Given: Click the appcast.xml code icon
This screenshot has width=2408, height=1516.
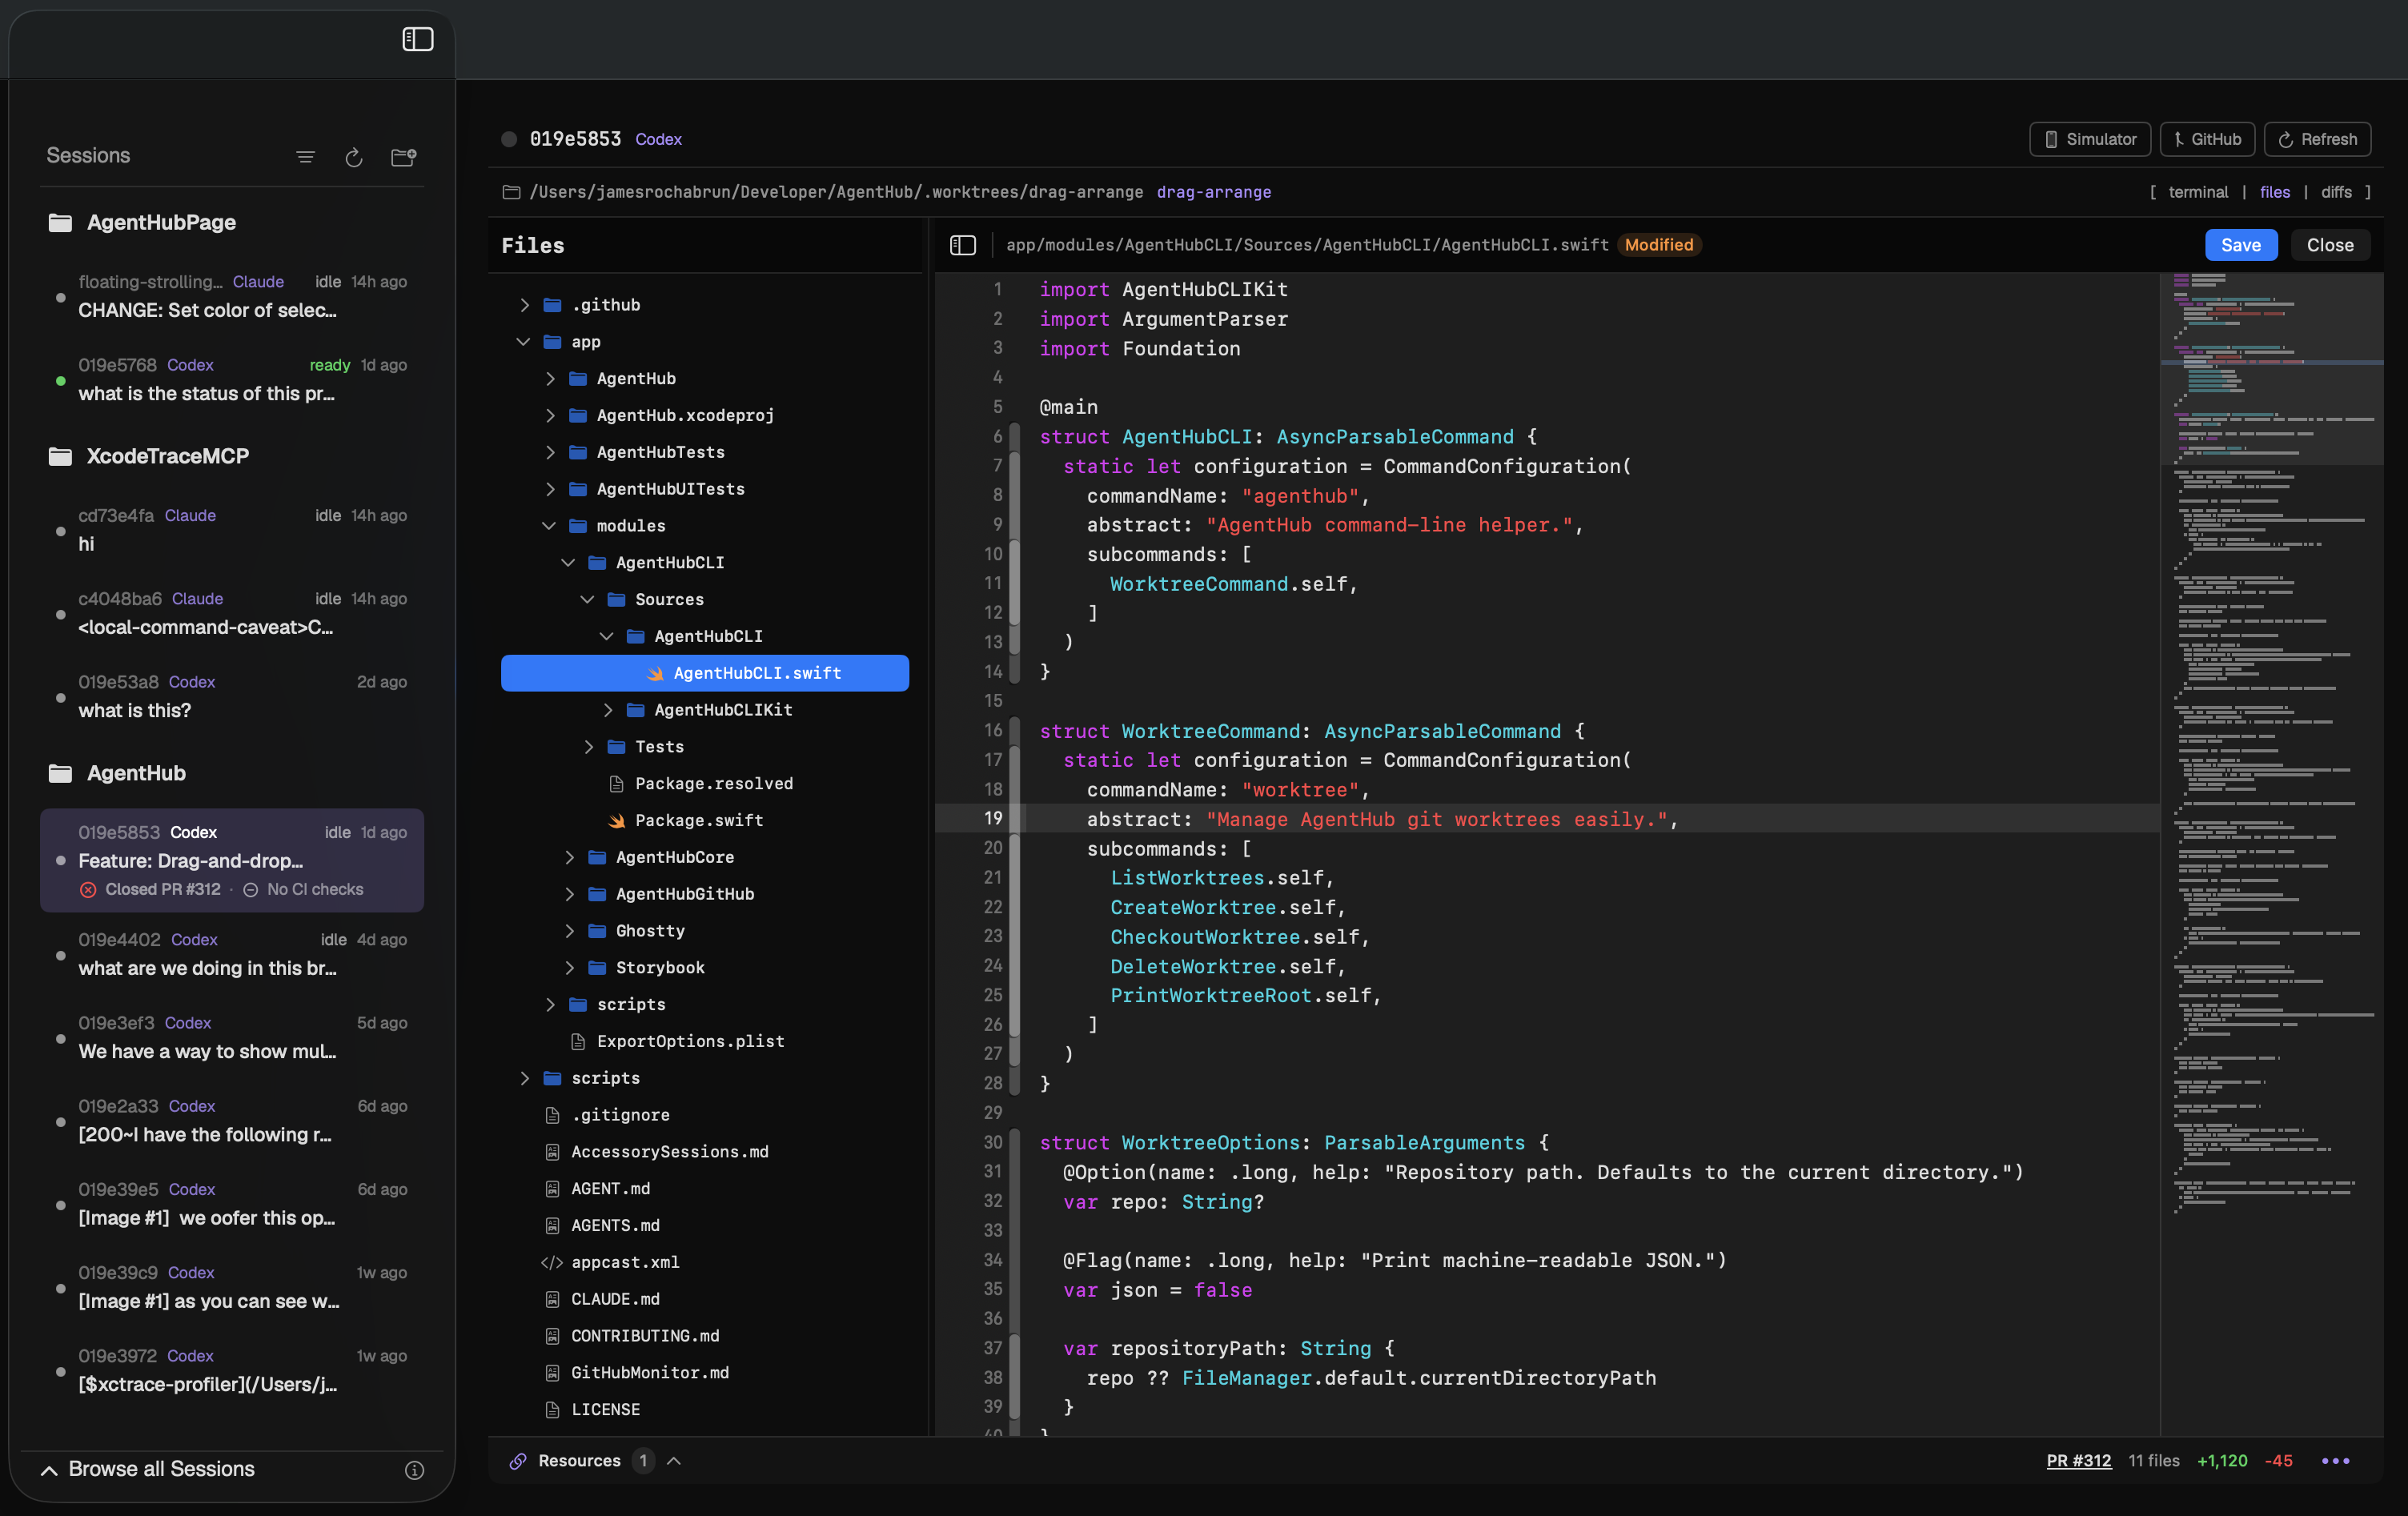Looking at the screenshot, I should tap(551, 1263).
